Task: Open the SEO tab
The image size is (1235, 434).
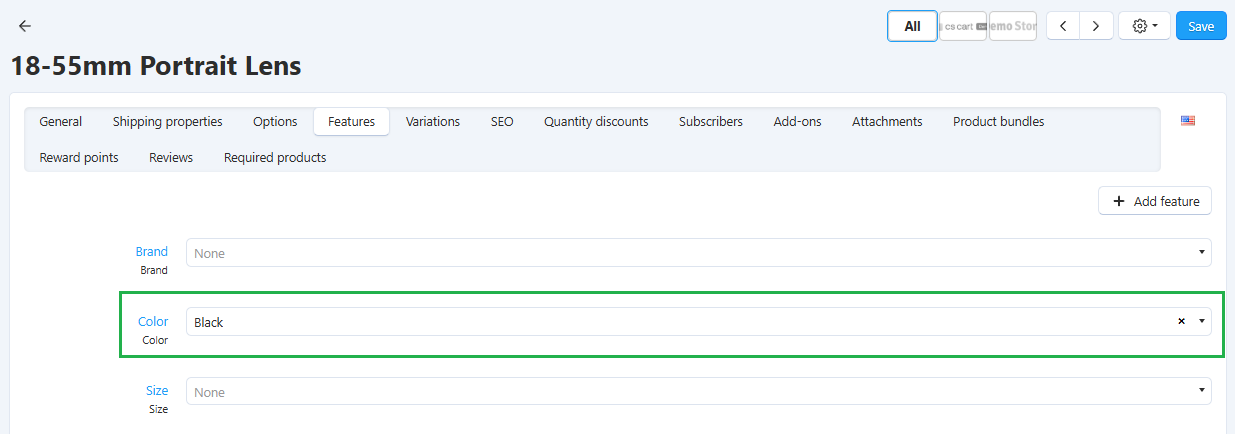Action: [502, 121]
